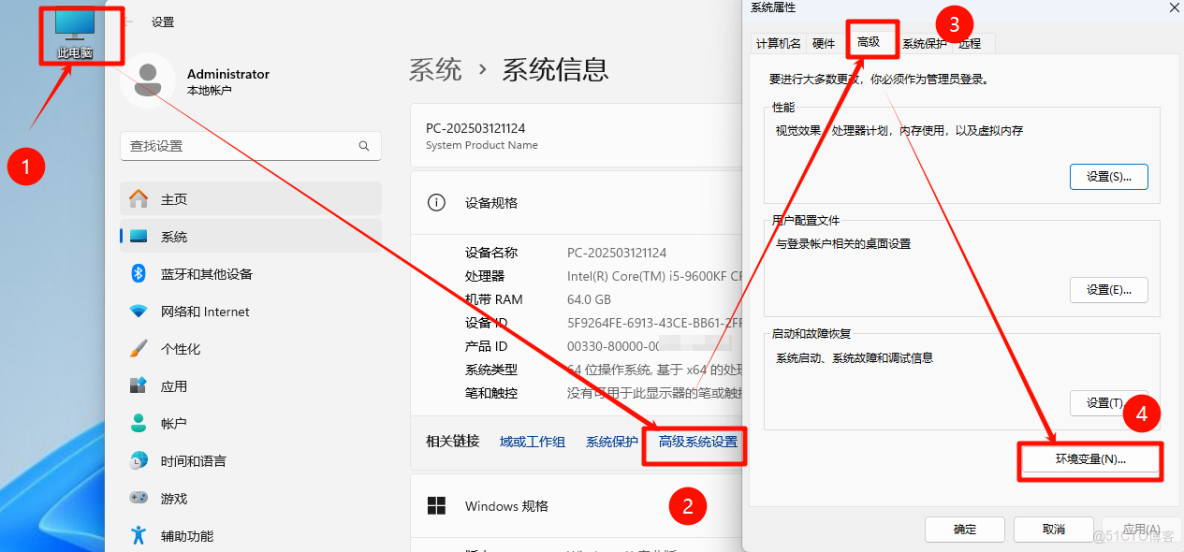Open 游戏 settings
This screenshot has height=552, width=1184.
[251, 498]
